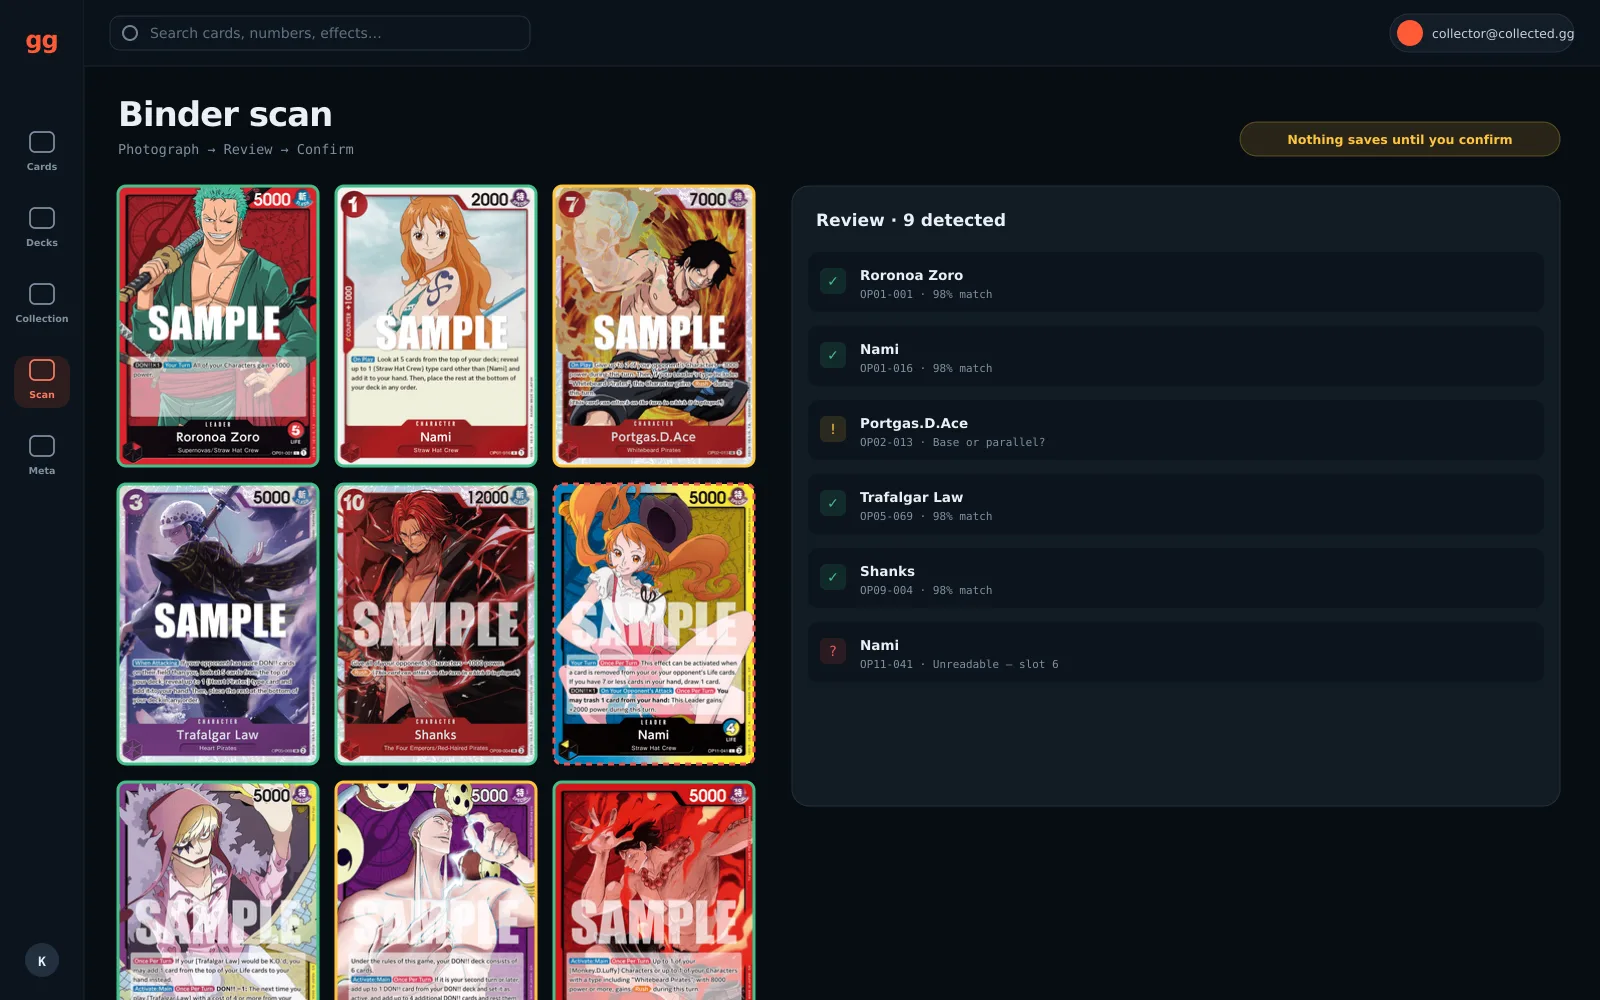Open the unreadable Nami slot 6 marker
Screen dimensions: 1600x1000
pyautogui.click(x=833, y=651)
